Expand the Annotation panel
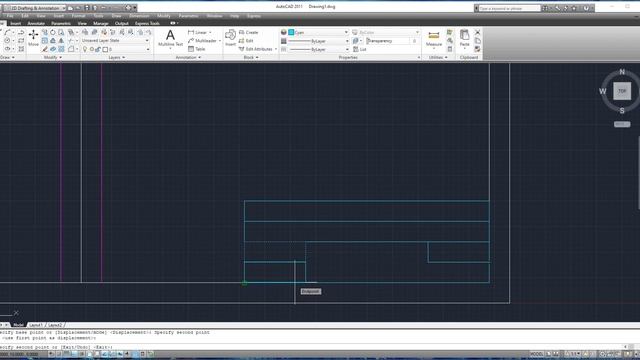640x360 pixels. [x=188, y=58]
